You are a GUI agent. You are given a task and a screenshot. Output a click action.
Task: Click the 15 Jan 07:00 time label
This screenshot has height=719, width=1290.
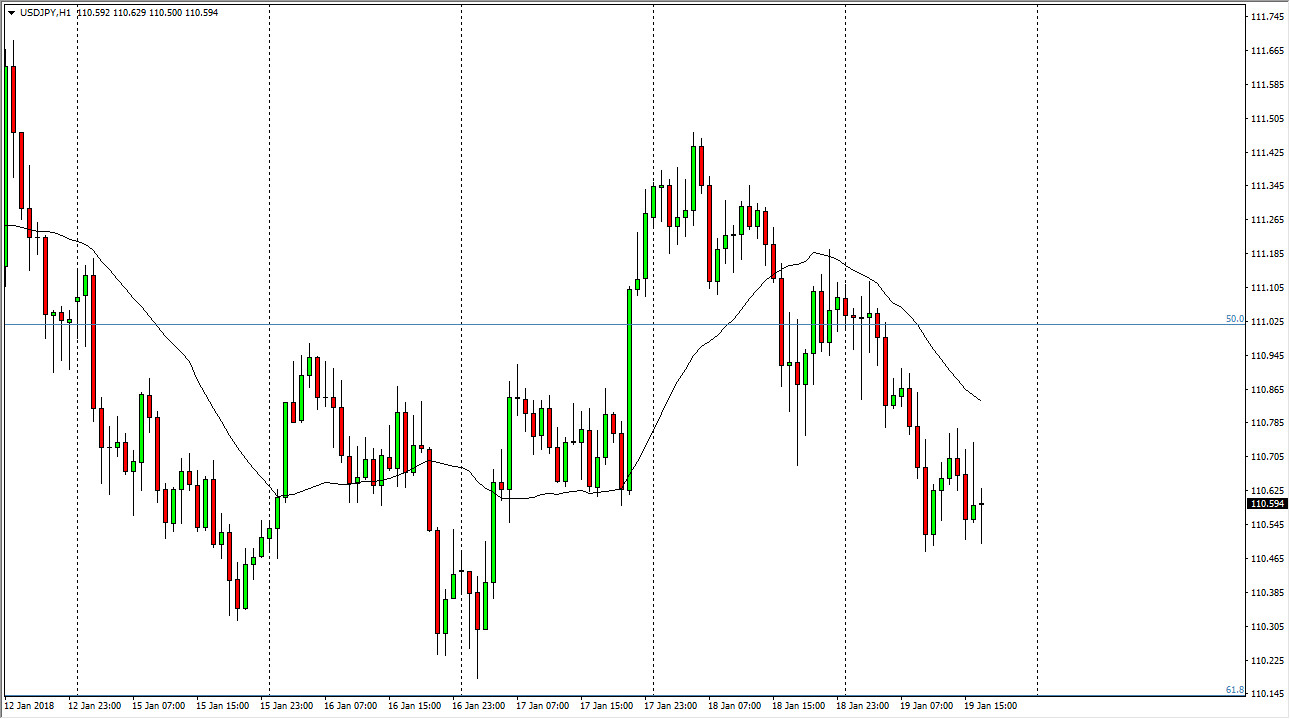click(x=159, y=706)
